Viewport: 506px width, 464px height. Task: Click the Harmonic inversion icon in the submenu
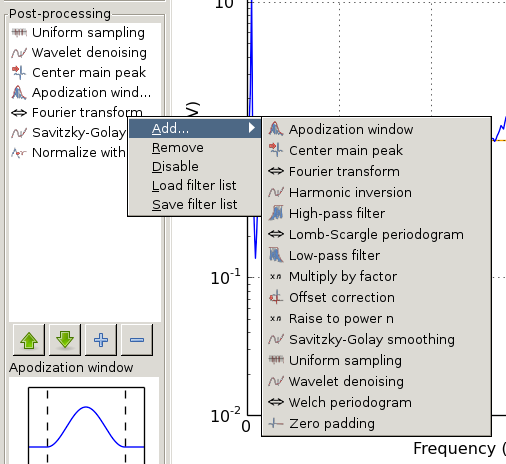[x=276, y=192]
